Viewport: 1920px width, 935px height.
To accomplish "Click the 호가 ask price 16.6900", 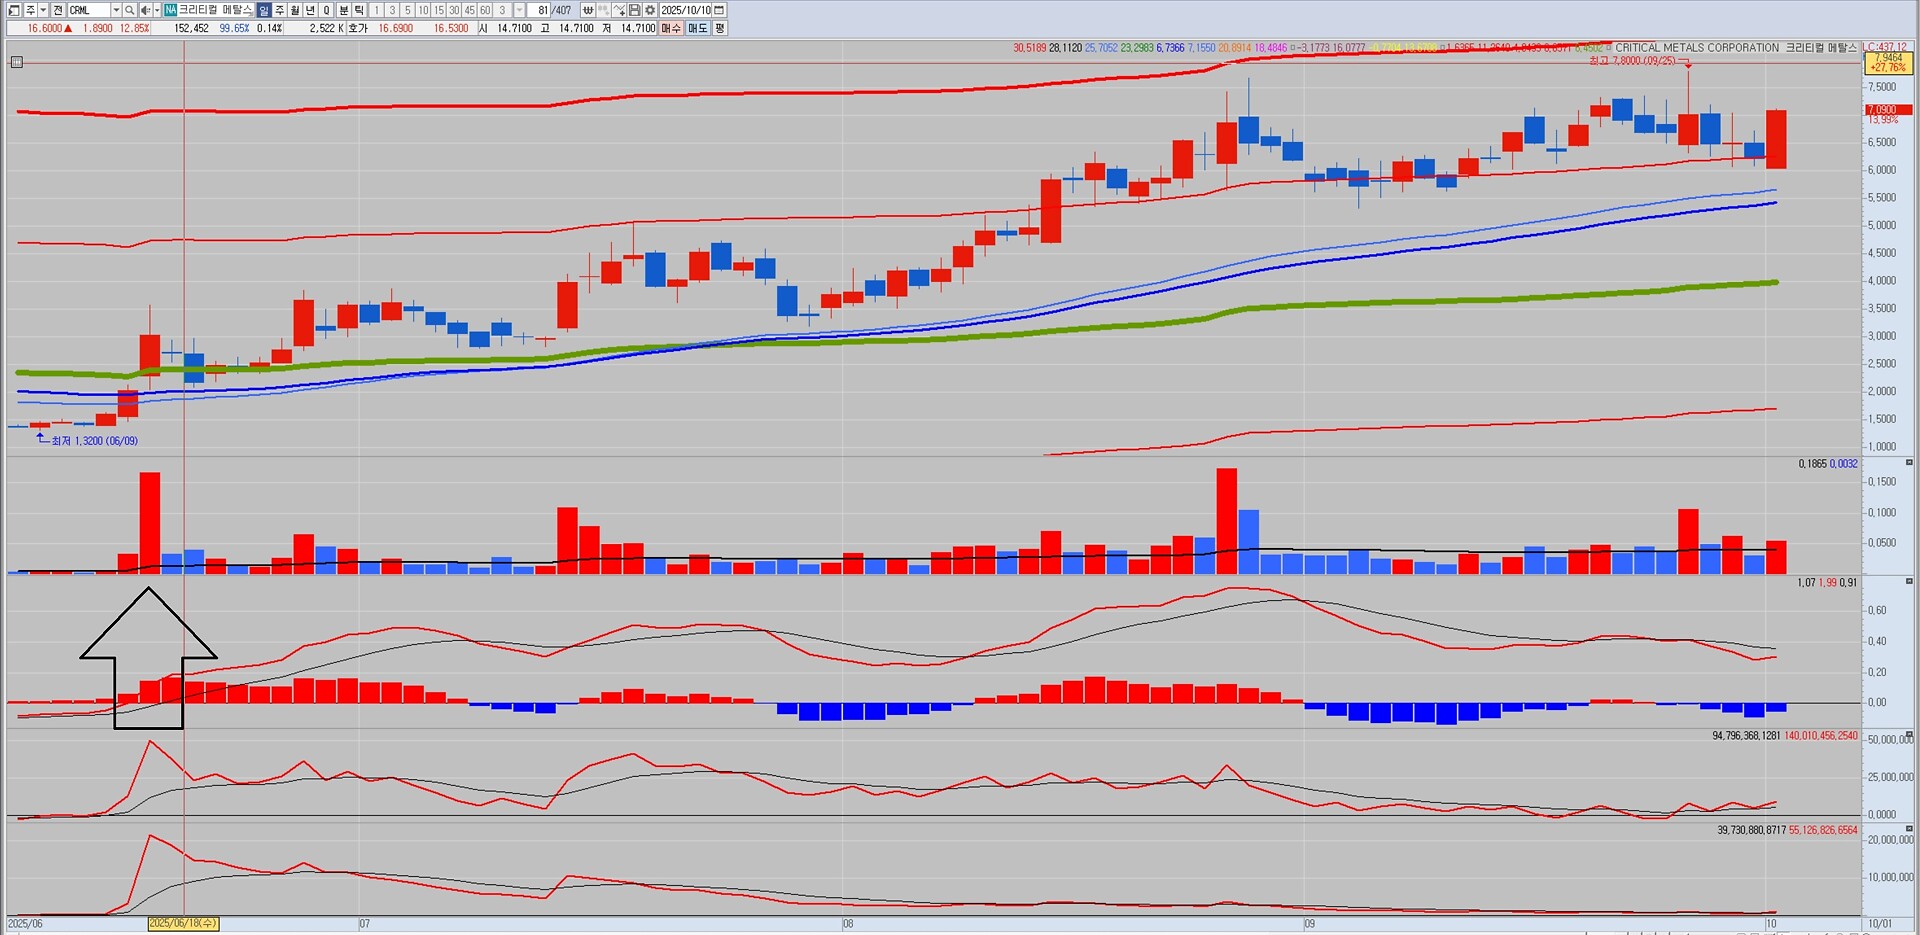I will tap(395, 28).
